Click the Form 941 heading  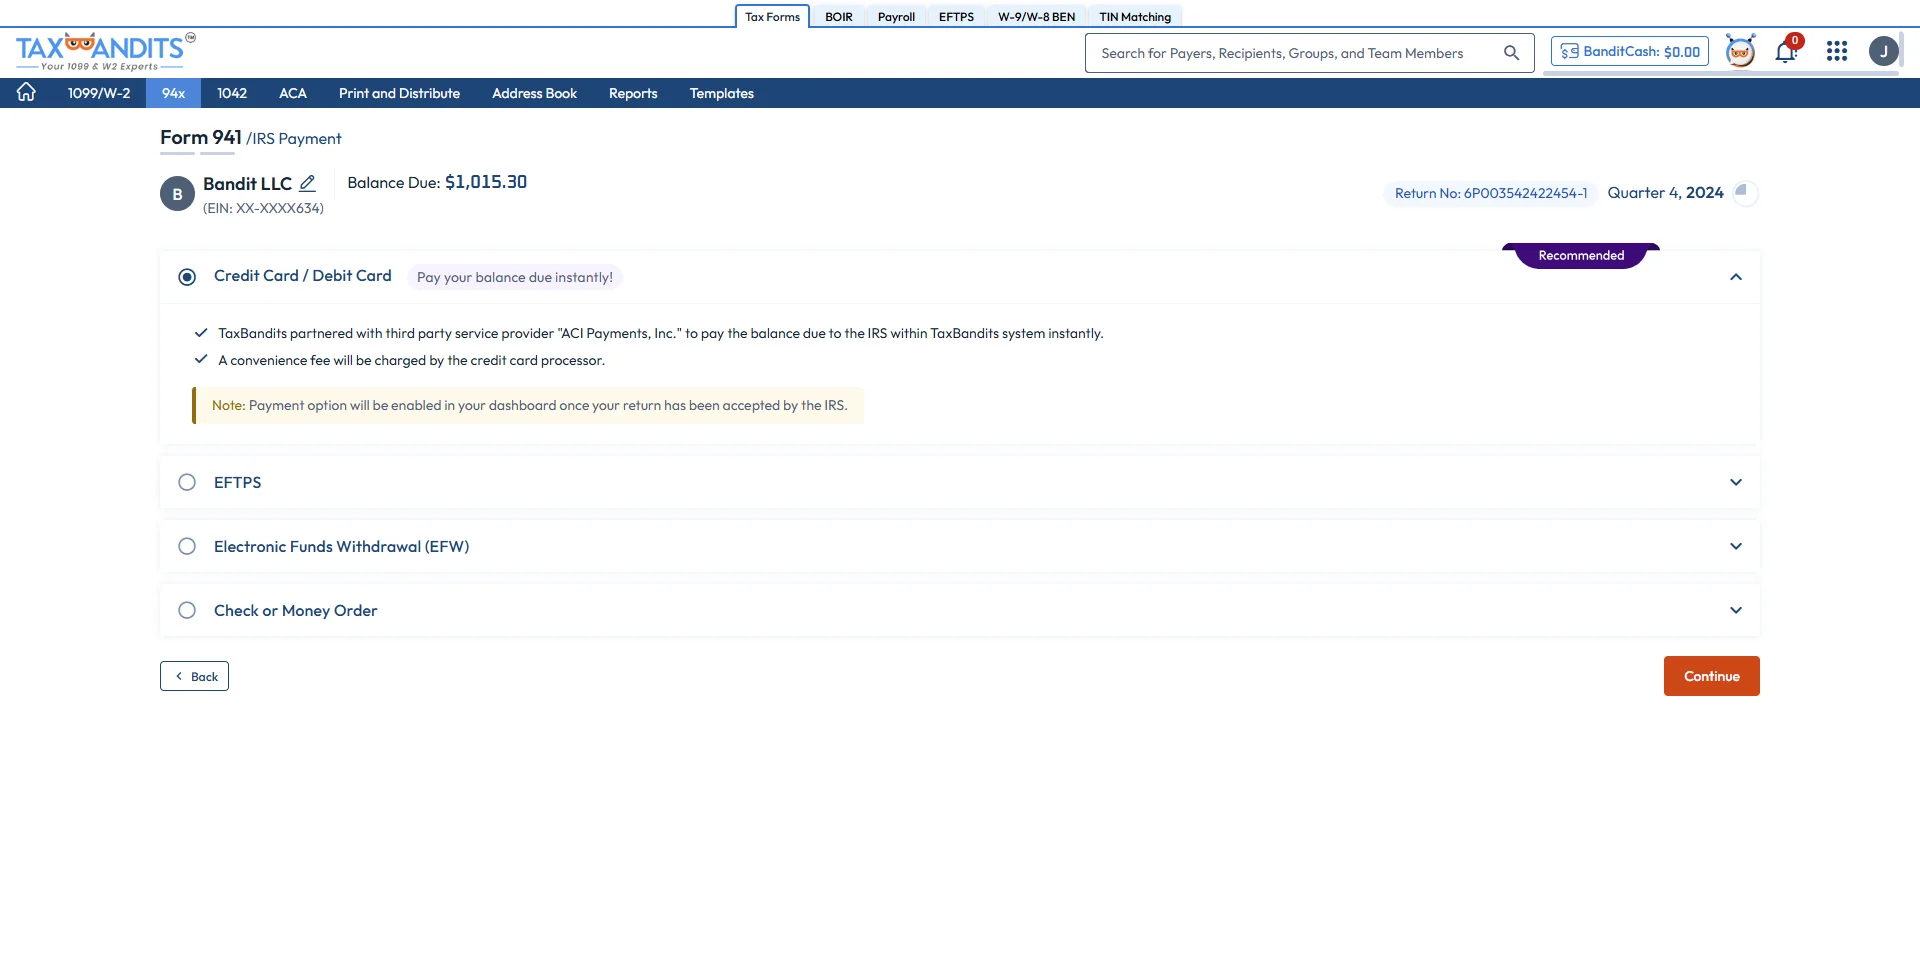(201, 137)
